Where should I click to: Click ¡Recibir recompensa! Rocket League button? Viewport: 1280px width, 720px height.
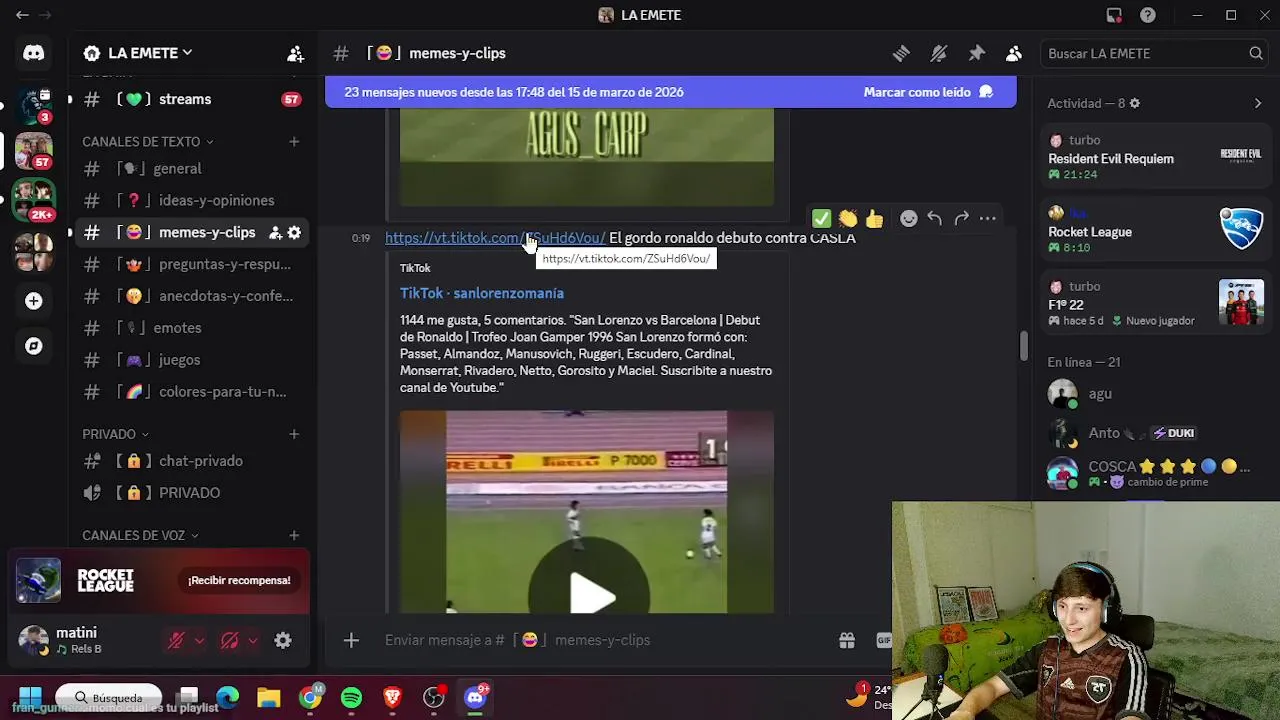[x=239, y=580]
